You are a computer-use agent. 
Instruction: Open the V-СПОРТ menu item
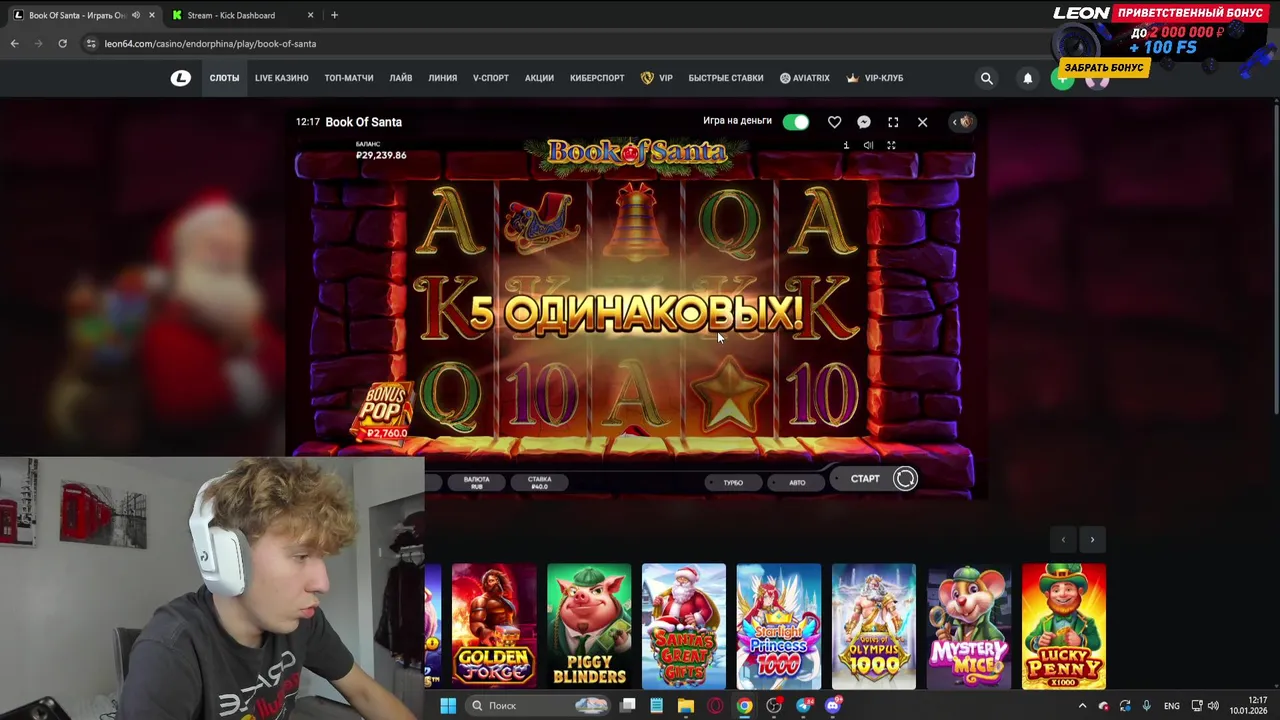pyautogui.click(x=491, y=78)
